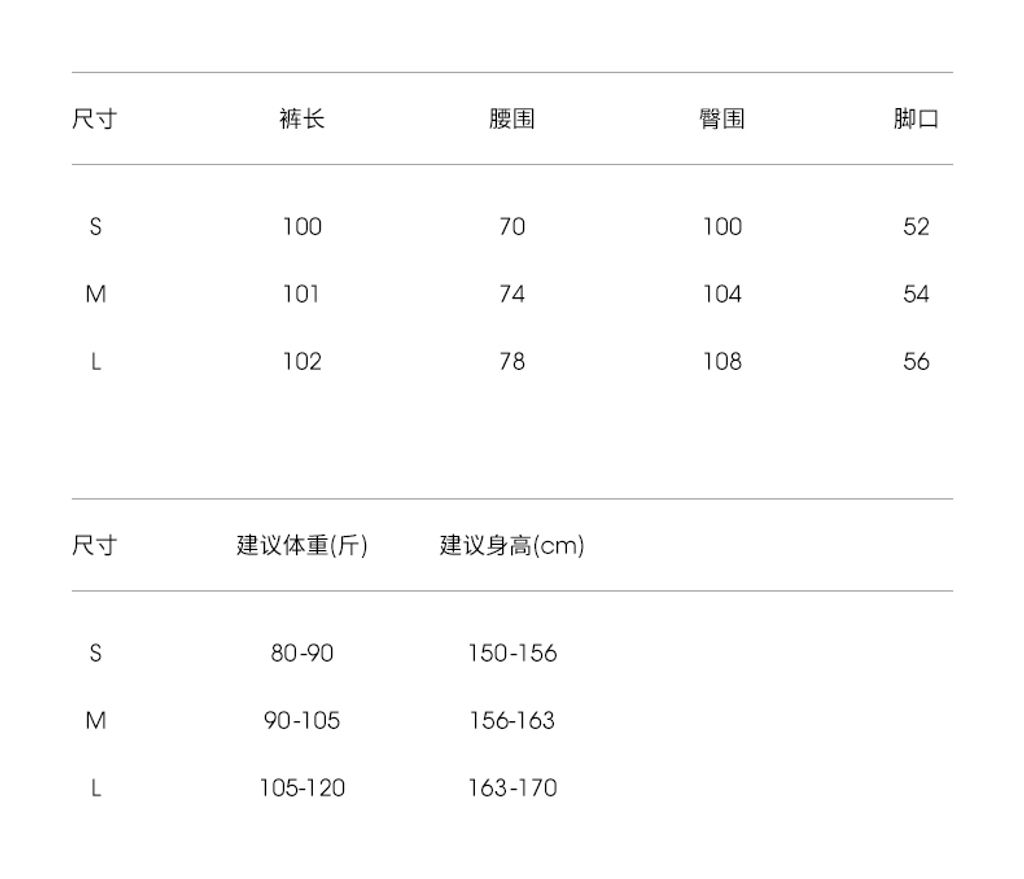Select waist value 74

coord(512,294)
